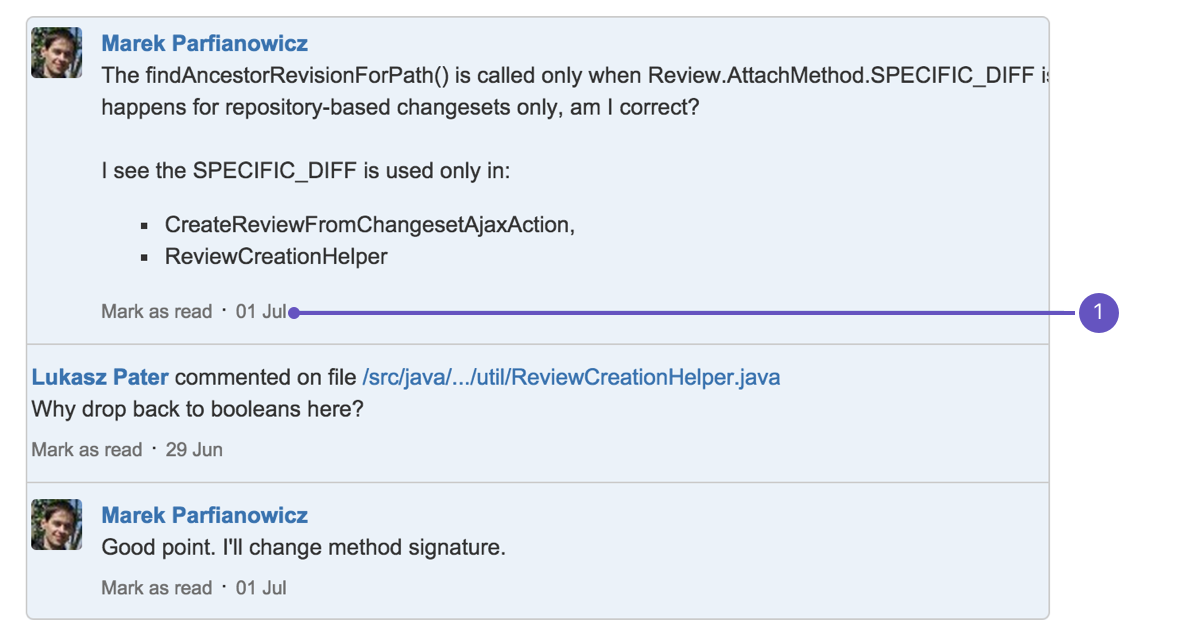Open the ReviewCreationHelper.java file link
This screenshot has height=644, width=1200.
(571, 377)
